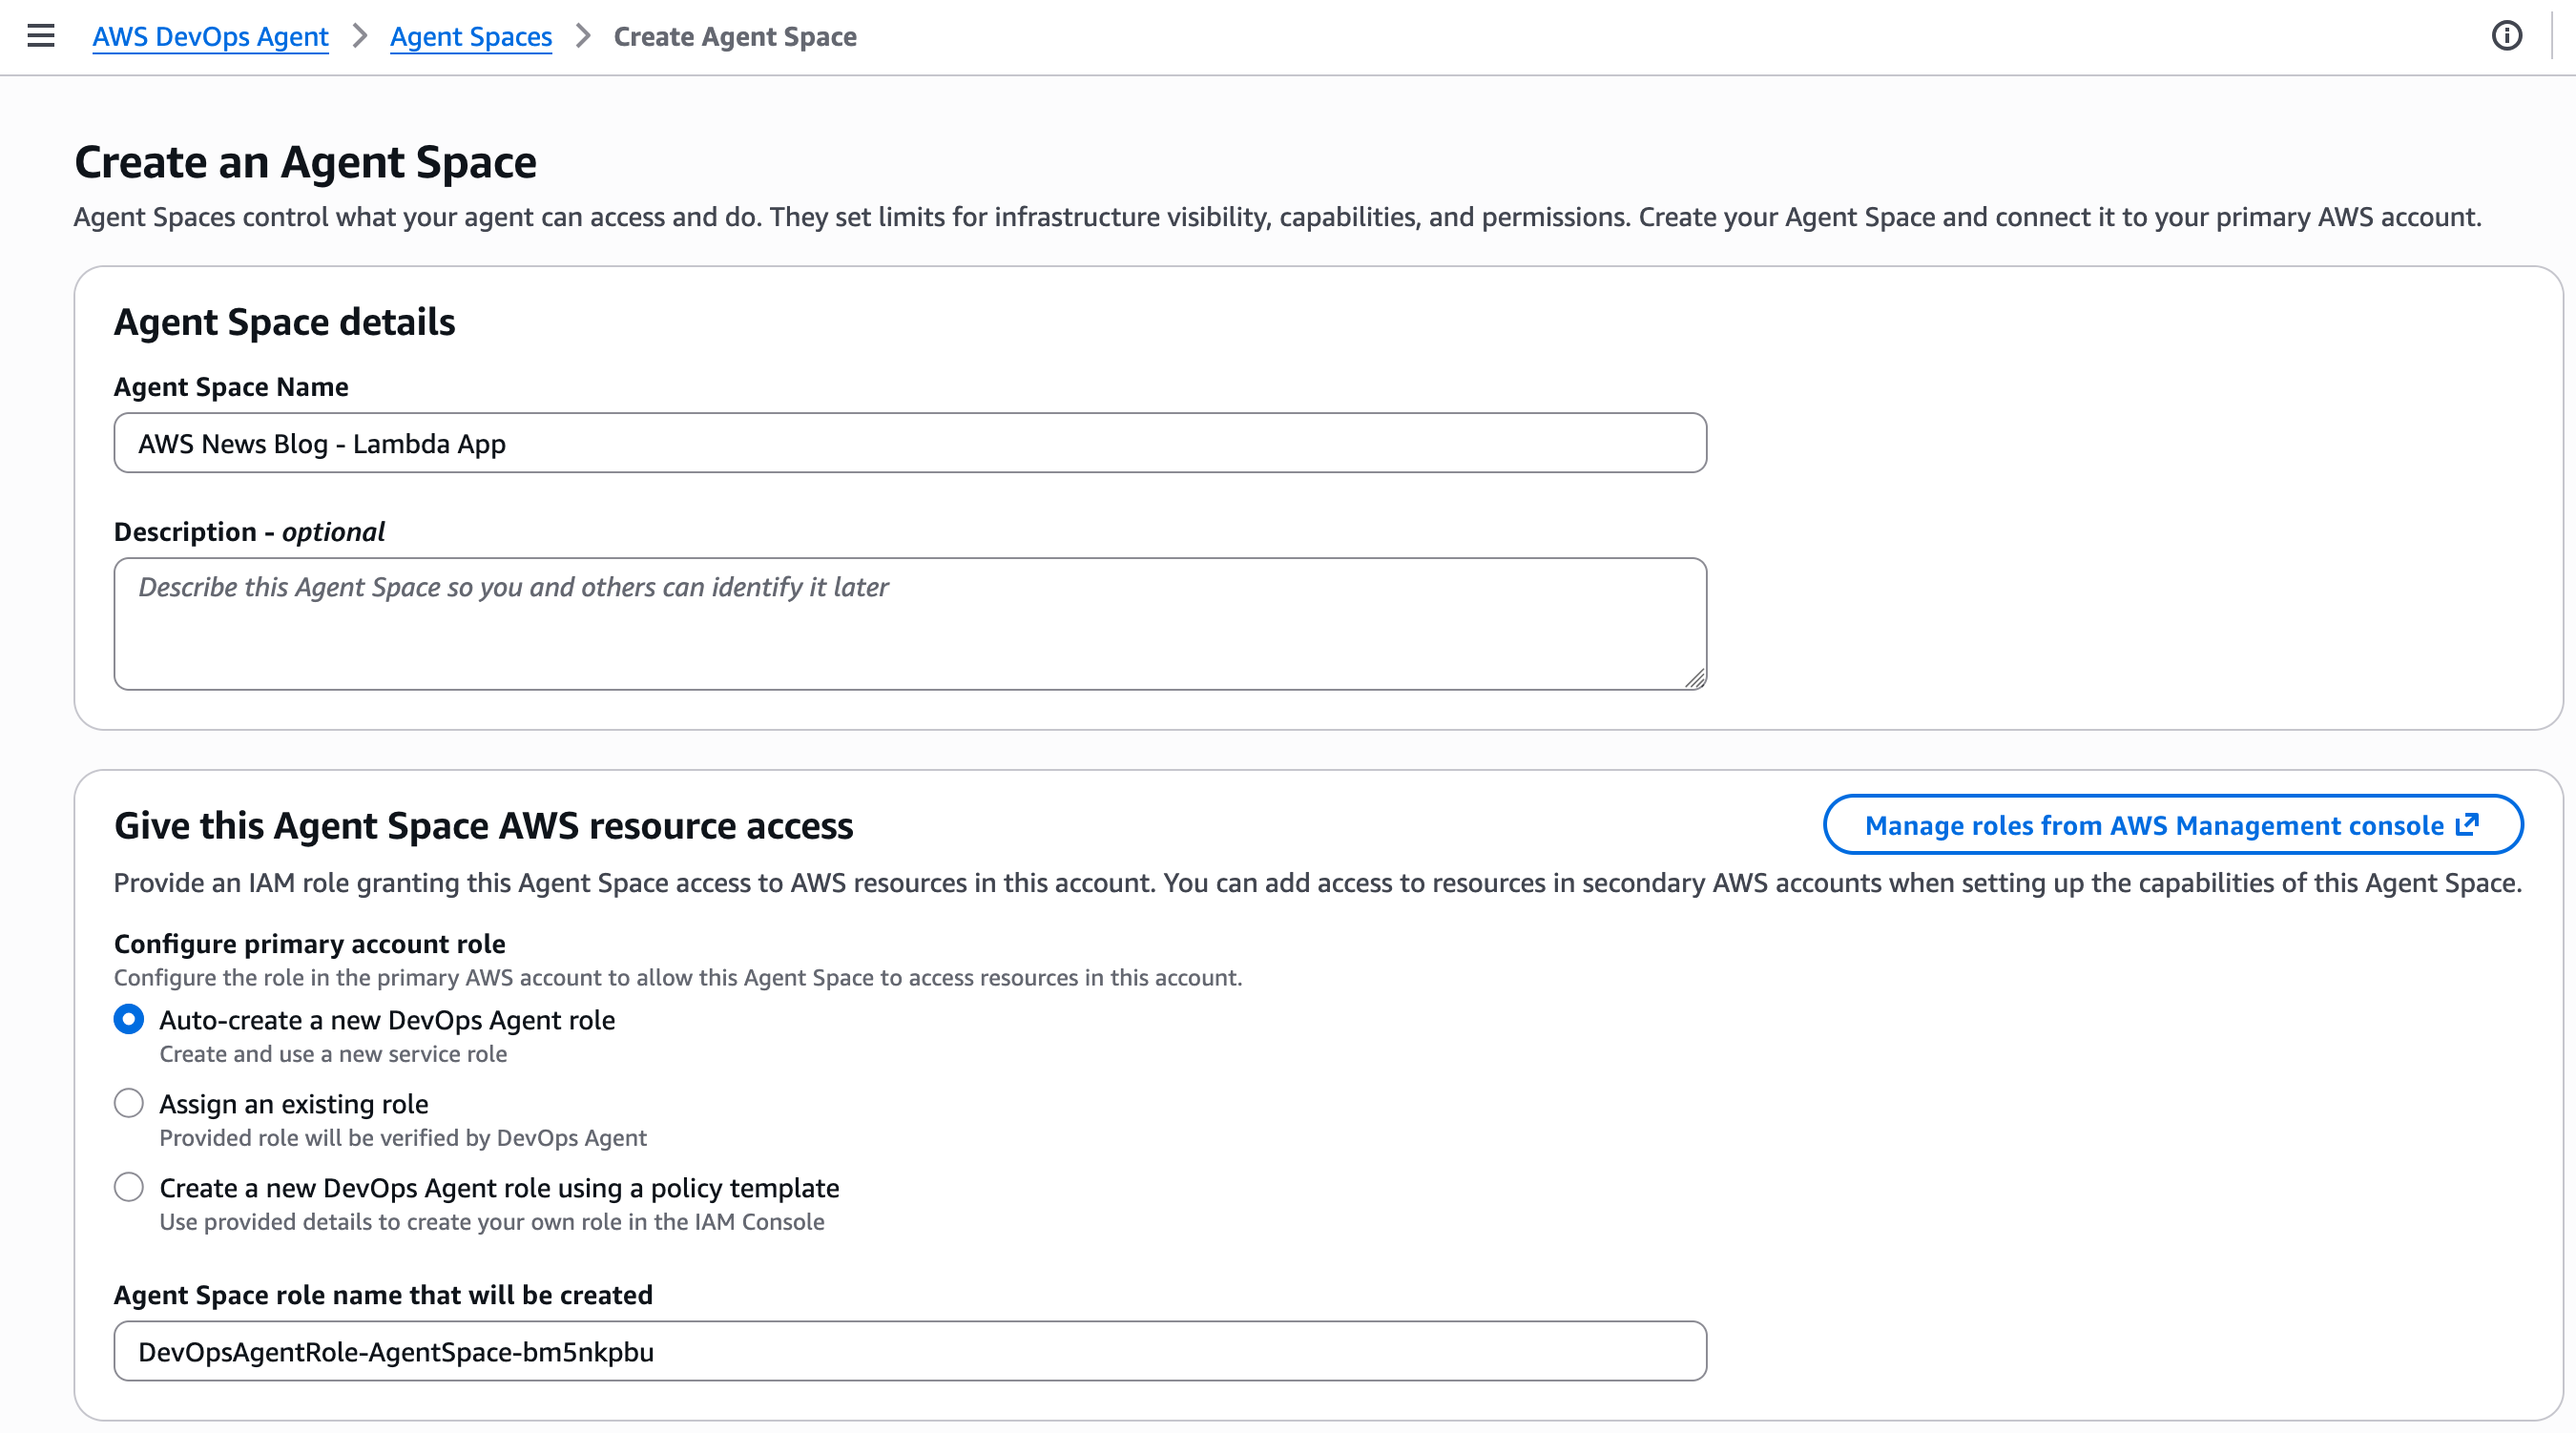Navigate to Agent Spaces breadcrumb link

pos(470,37)
